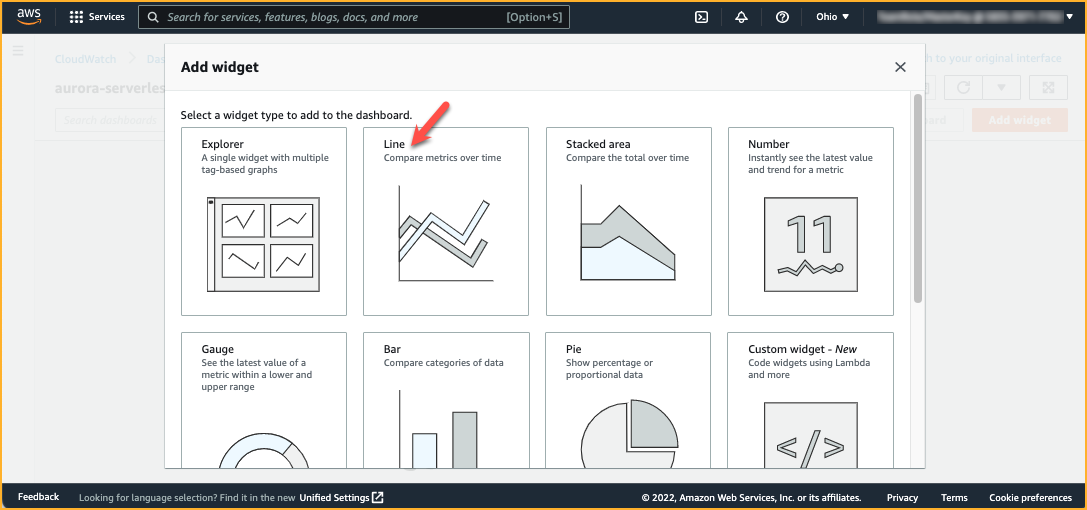The image size is (1087, 510).
Task: Launch CloudShell from the top bar
Action: (702, 17)
